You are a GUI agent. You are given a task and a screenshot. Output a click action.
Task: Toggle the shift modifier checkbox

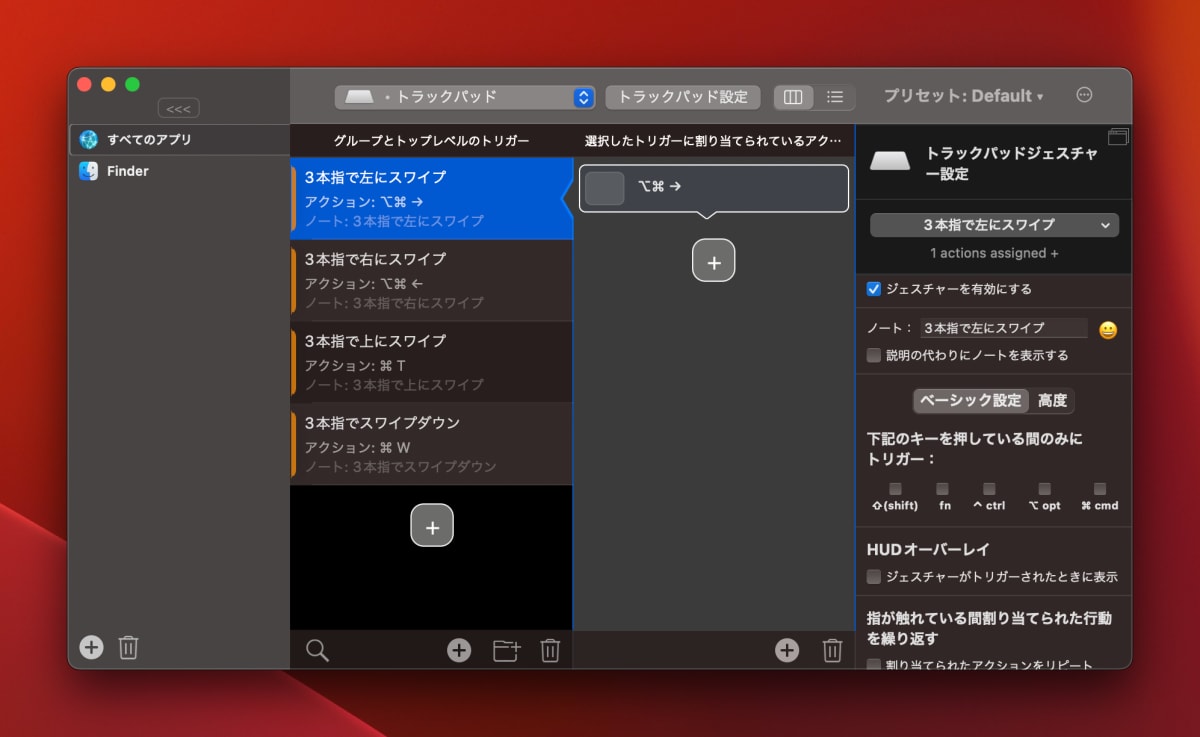coord(895,489)
